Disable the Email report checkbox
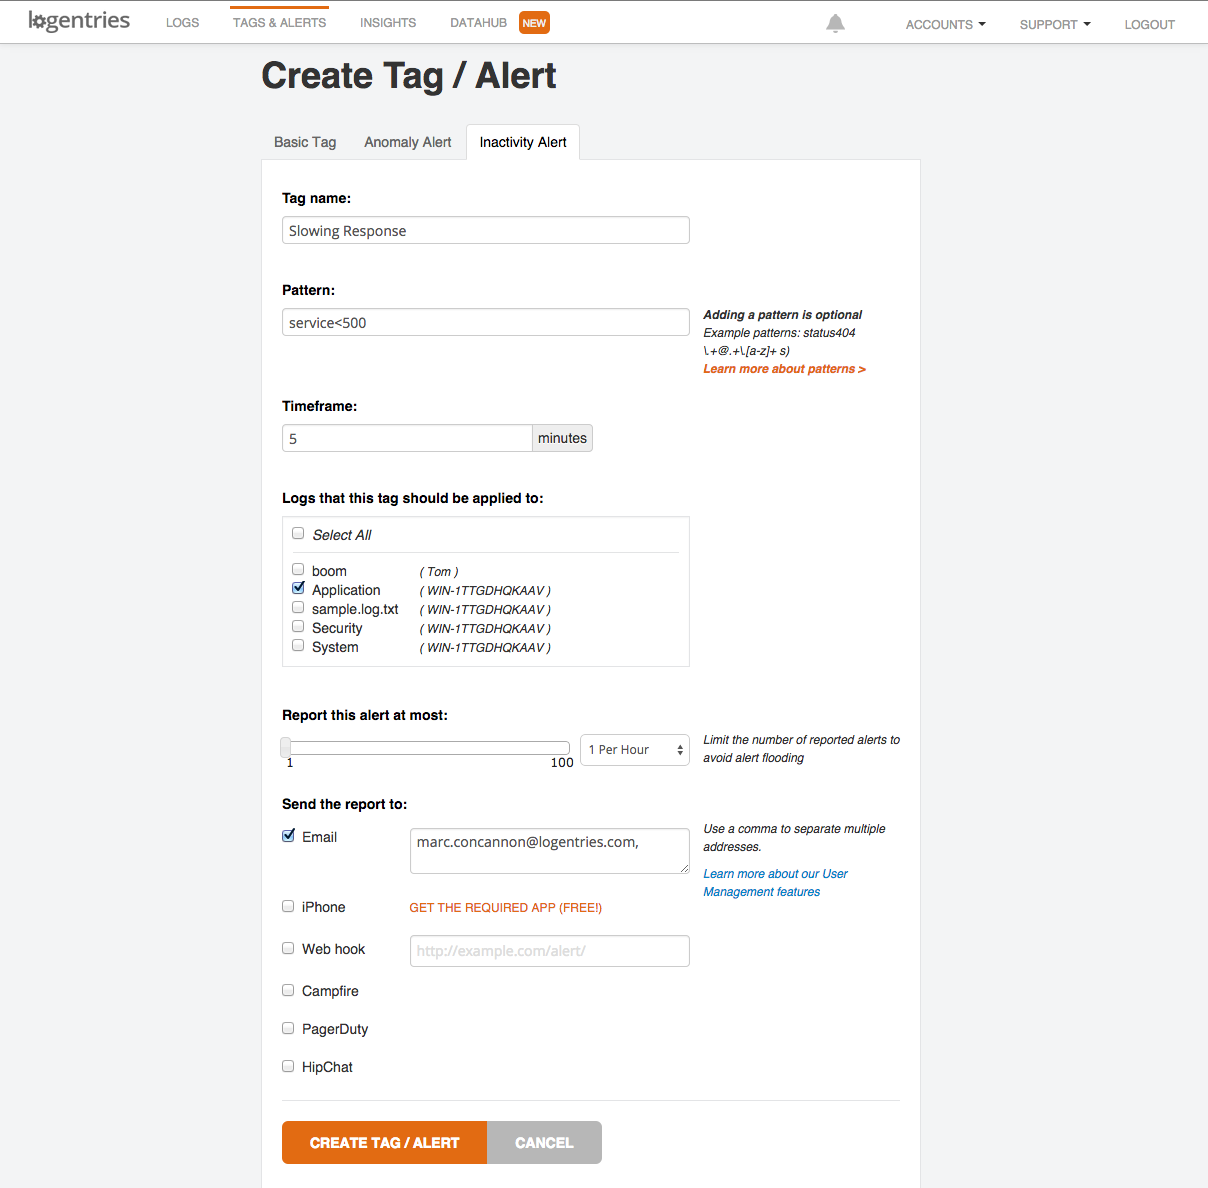1208x1188 pixels. click(289, 836)
